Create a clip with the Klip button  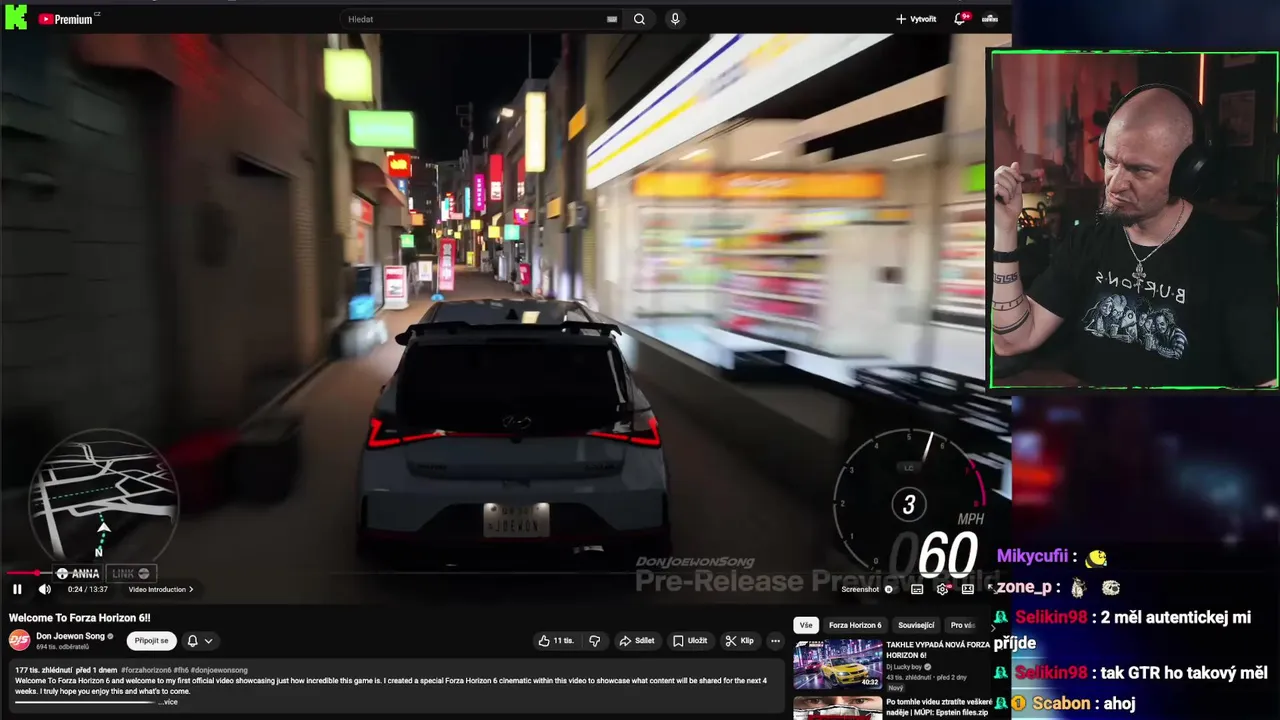[x=740, y=641]
